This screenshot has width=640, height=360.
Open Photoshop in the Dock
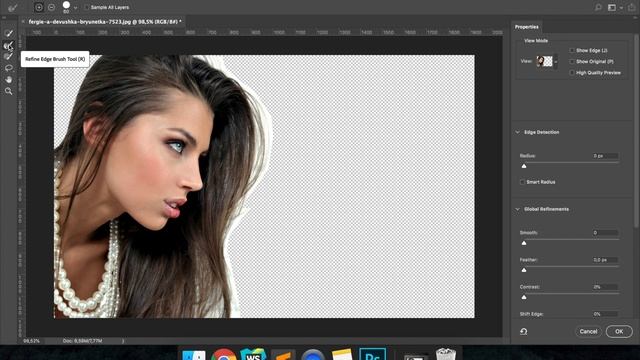(372, 354)
